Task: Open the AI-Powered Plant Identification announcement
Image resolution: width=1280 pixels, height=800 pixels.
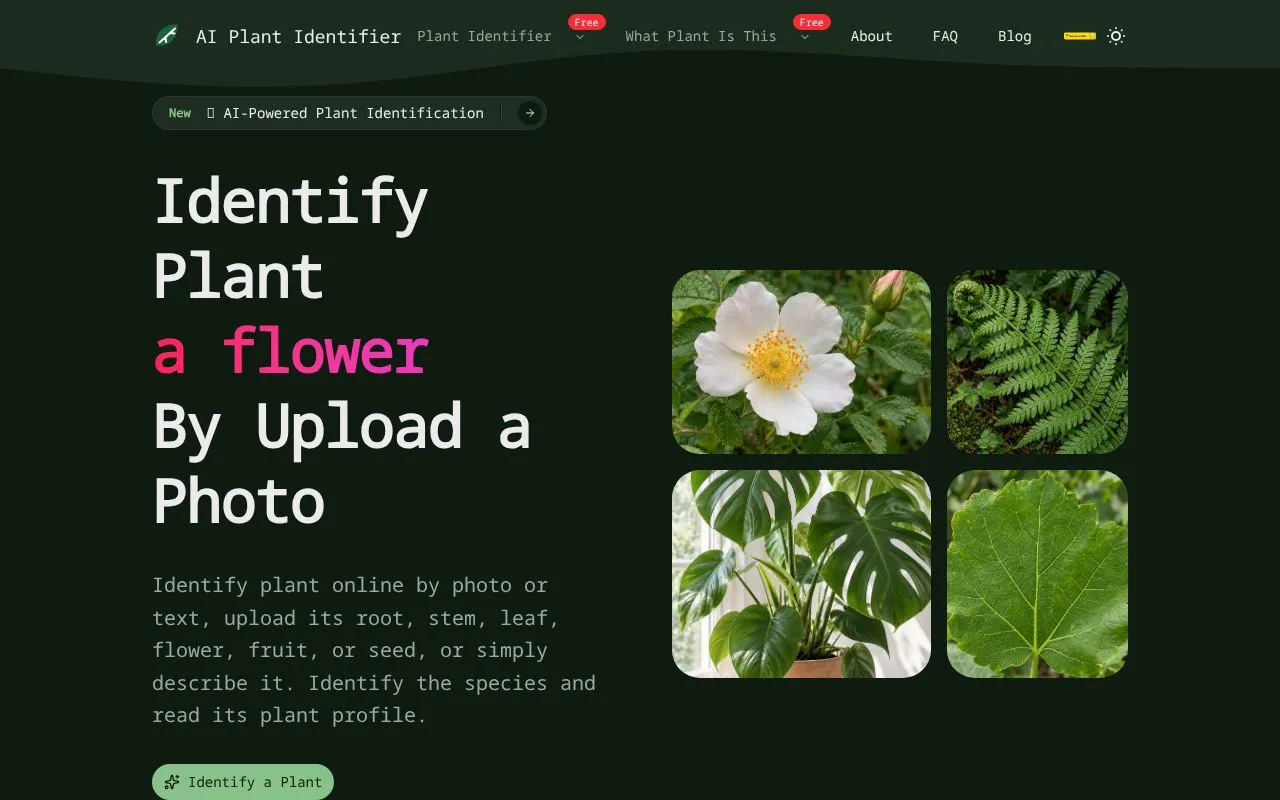Action: click(x=349, y=113)
